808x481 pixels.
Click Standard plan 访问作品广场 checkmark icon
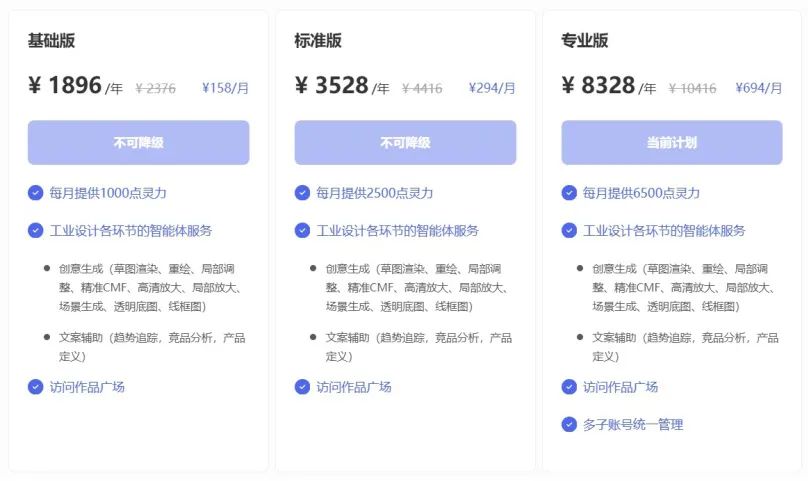302,387
